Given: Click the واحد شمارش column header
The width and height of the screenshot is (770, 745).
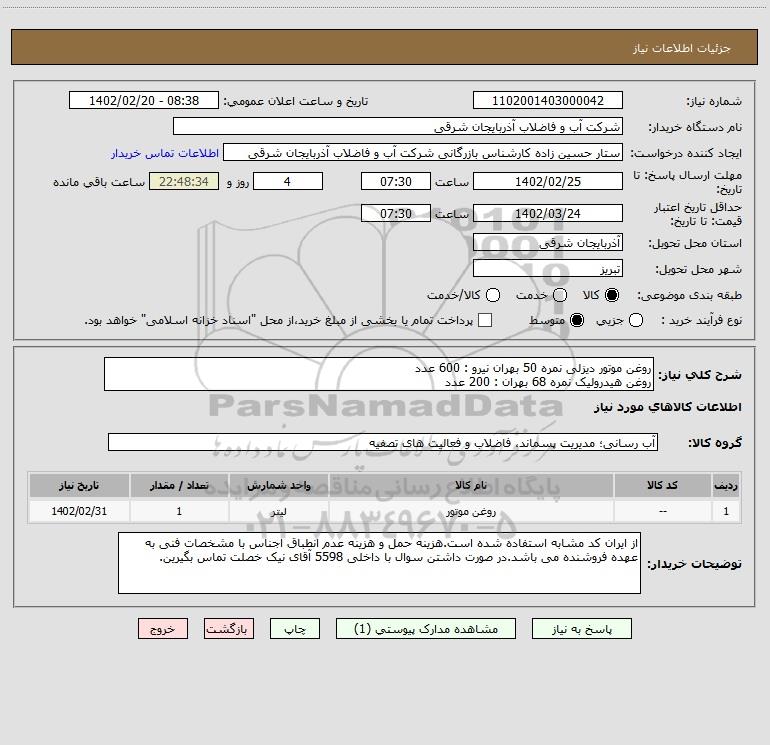Looking at the screenshot, I should (278, 485).
